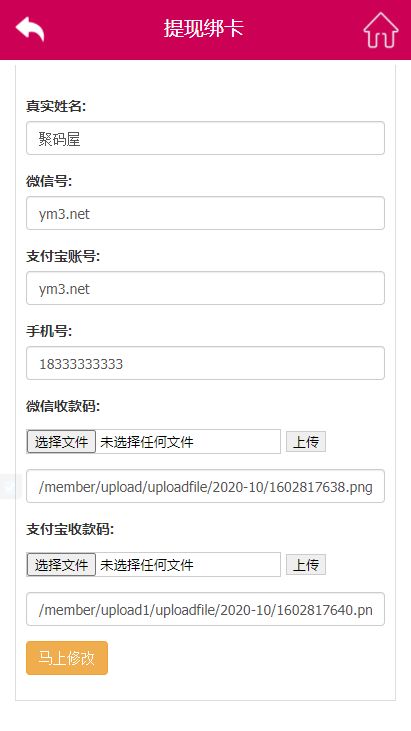Choose file for 支付宝收款码
The height and width of the screenshot is (731, 411).
(x=62, y=565)
